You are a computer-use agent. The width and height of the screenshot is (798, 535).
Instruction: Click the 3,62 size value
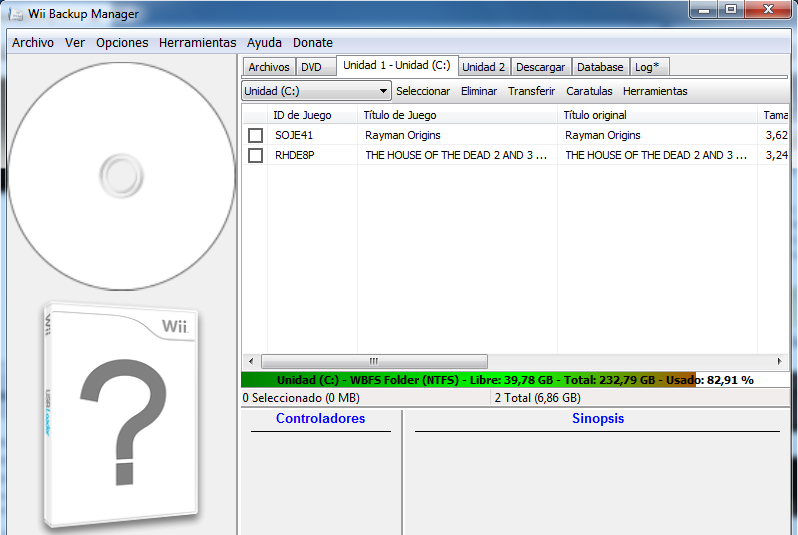pos(777,135)
